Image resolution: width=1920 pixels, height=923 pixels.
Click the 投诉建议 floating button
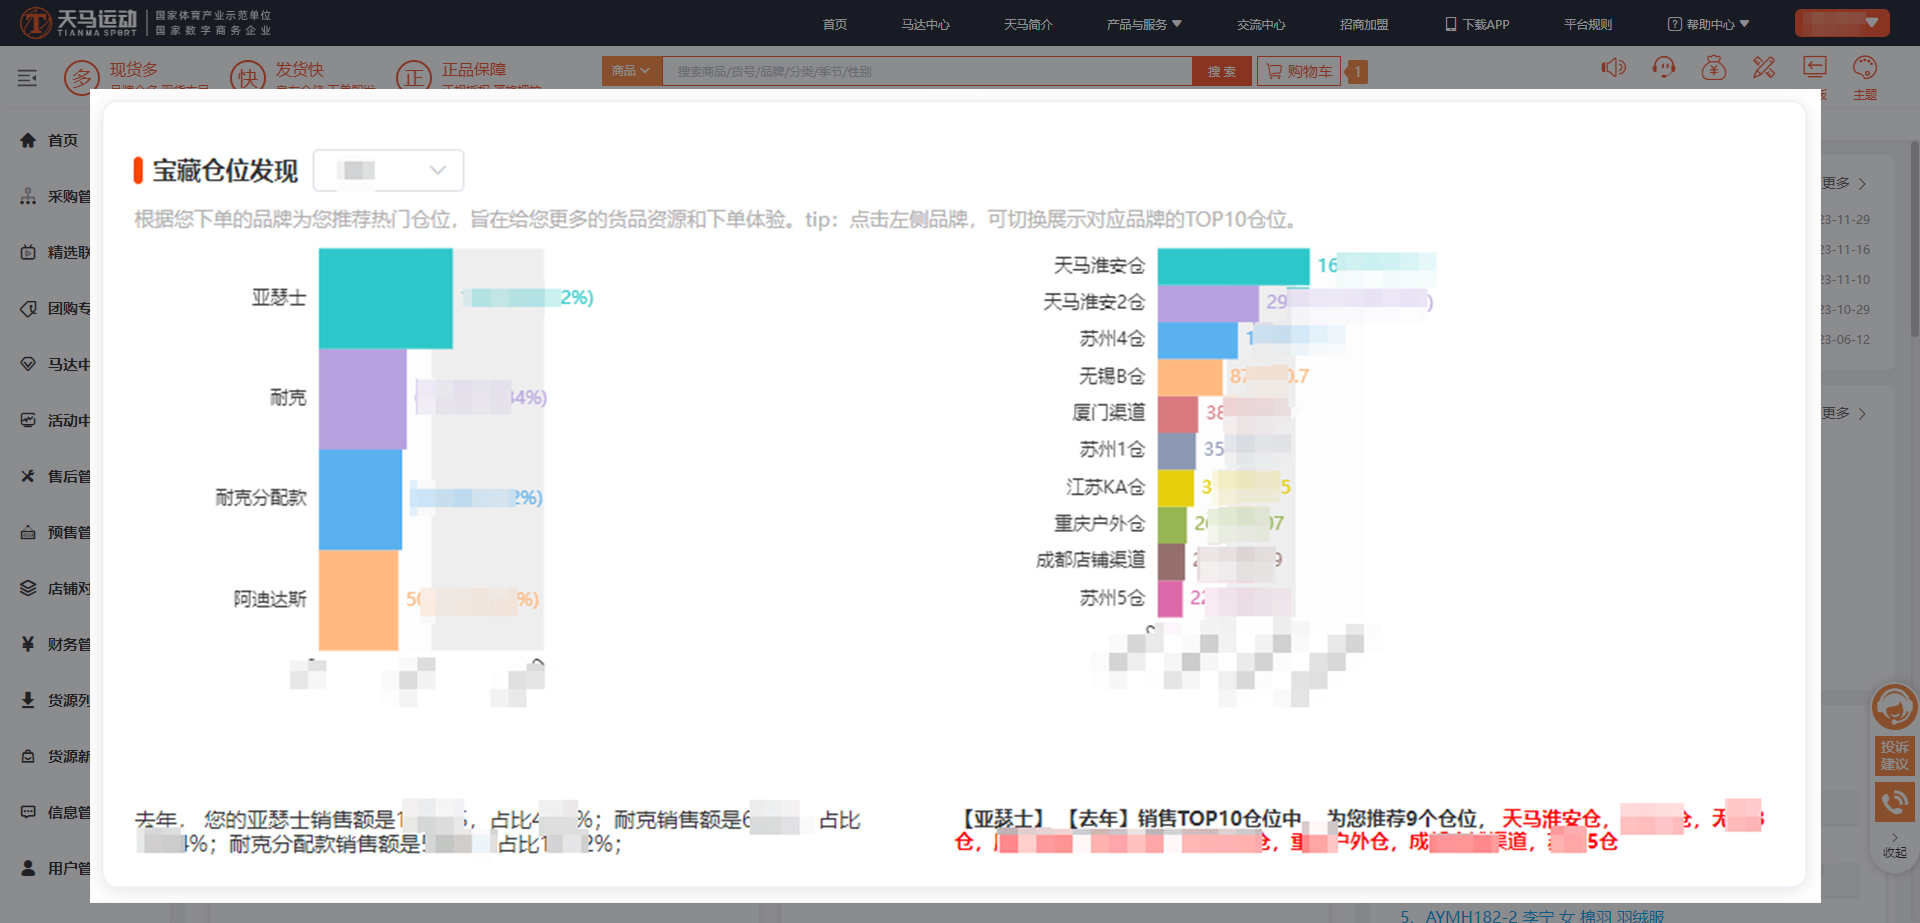click(x=1894, y=755)
